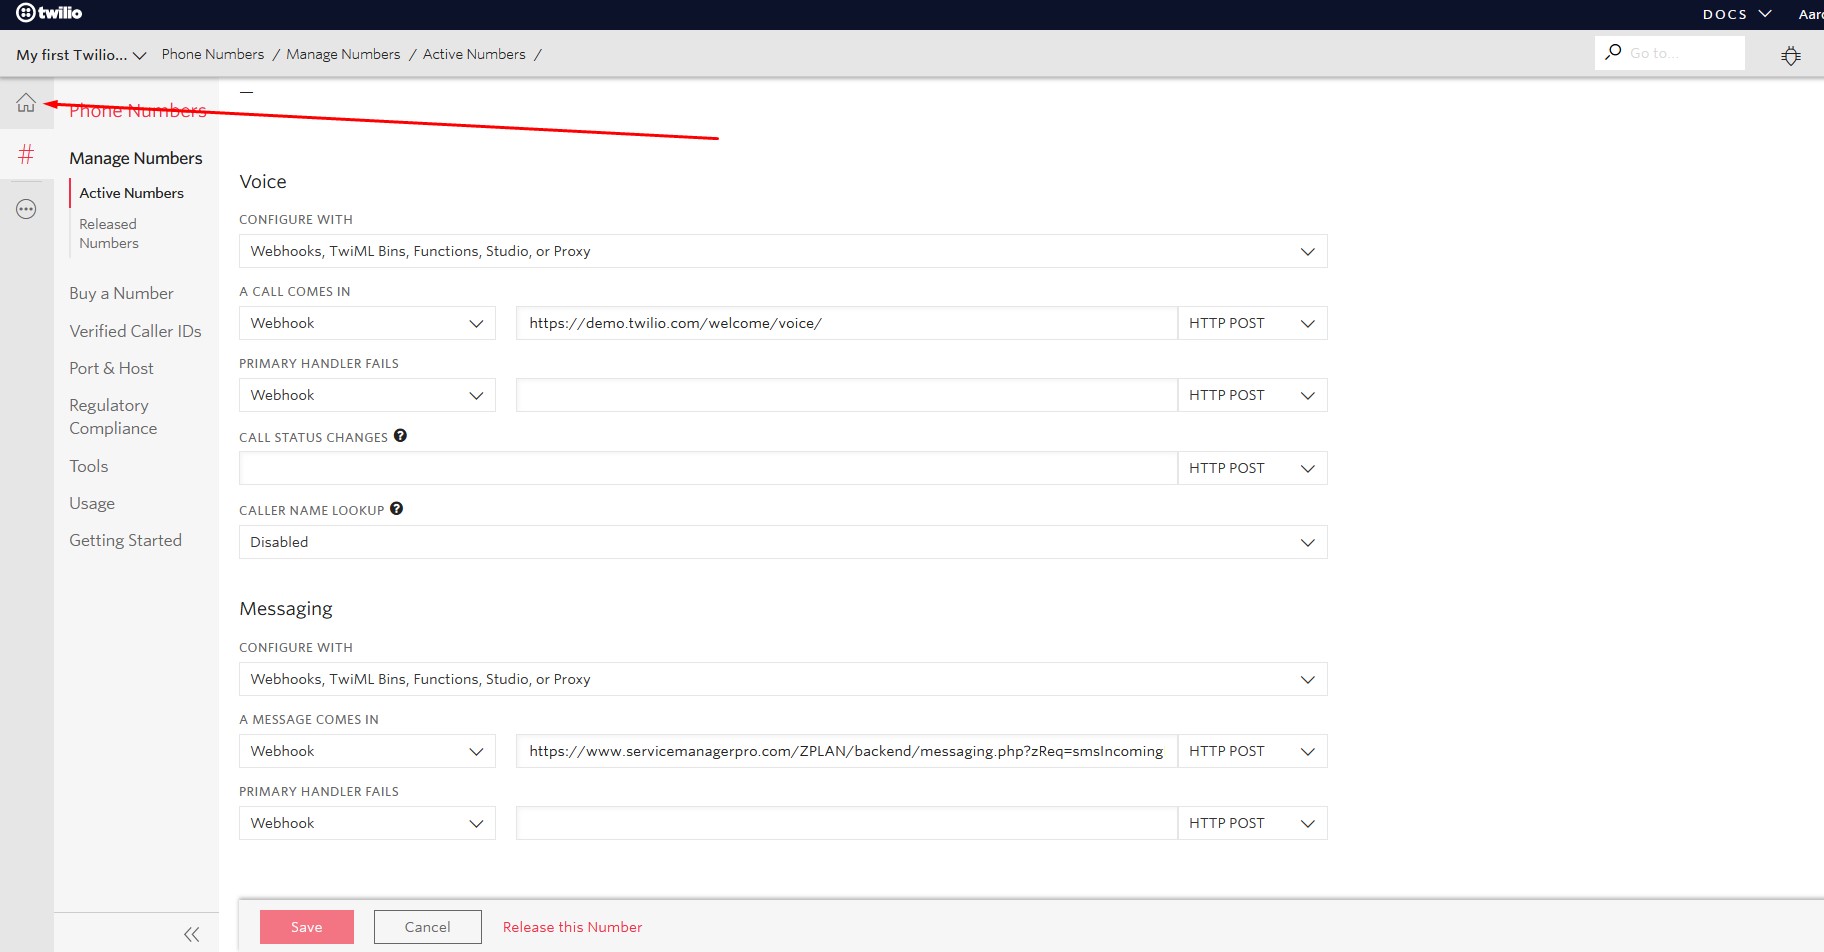Screen dimensions: 1824x952
Task: Click the Call Status Changes URL field
Action: tap(707, 468)
